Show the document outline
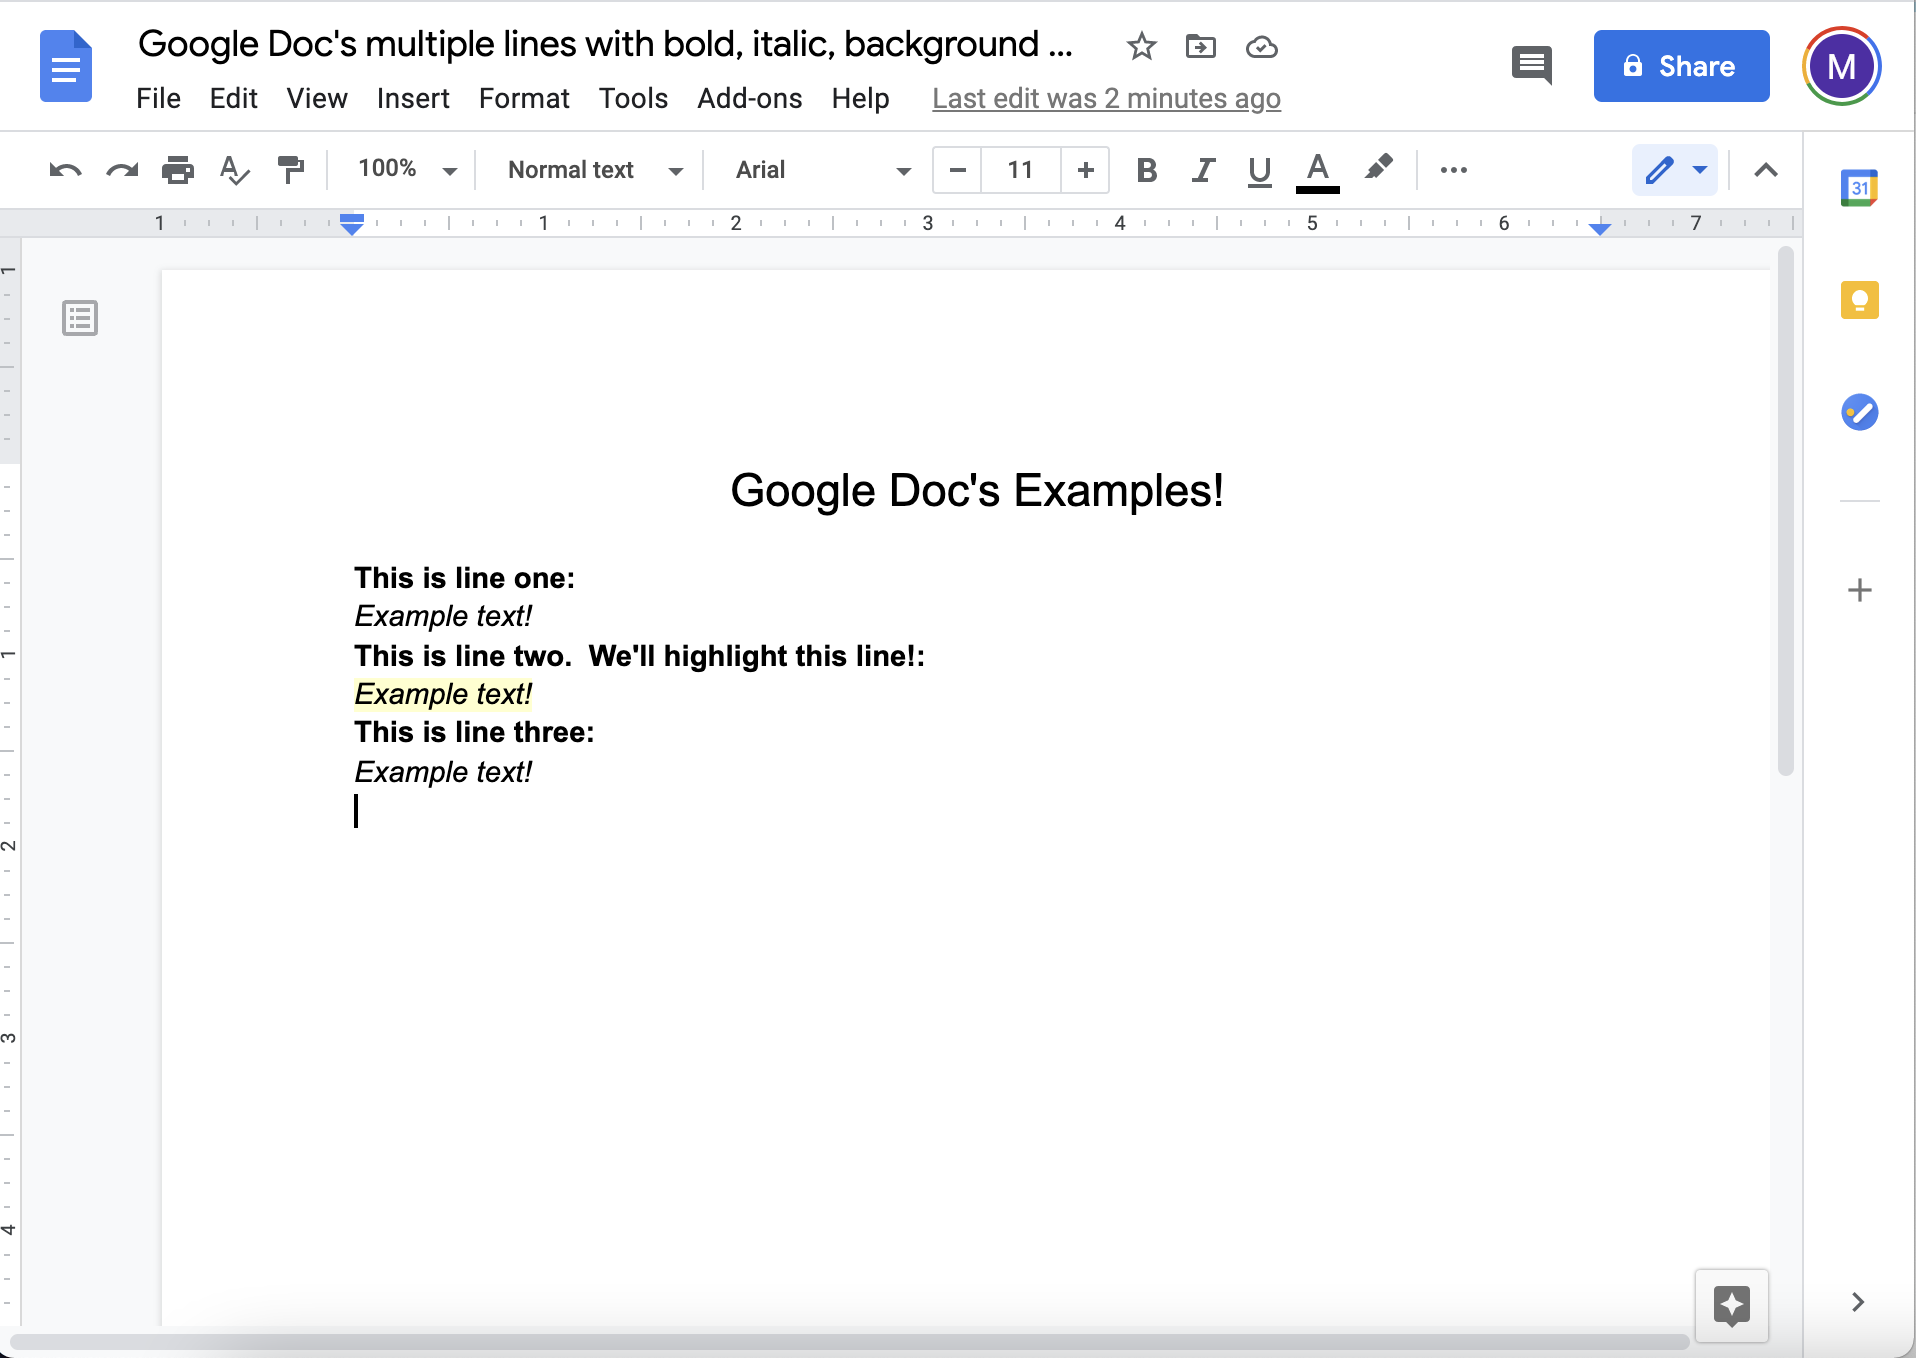Screen dimensions: 1916x1358 point(80,318)
